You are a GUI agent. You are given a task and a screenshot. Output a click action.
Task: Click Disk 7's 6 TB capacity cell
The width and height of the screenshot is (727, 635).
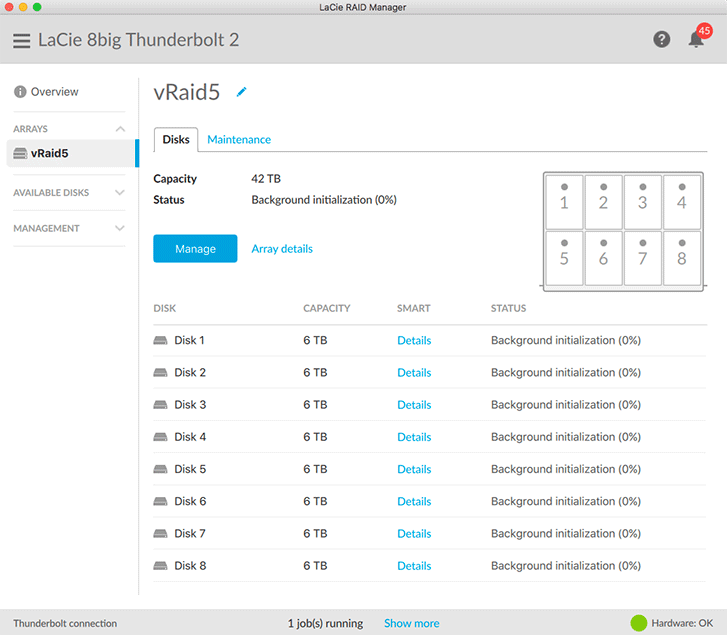[315, 533]
